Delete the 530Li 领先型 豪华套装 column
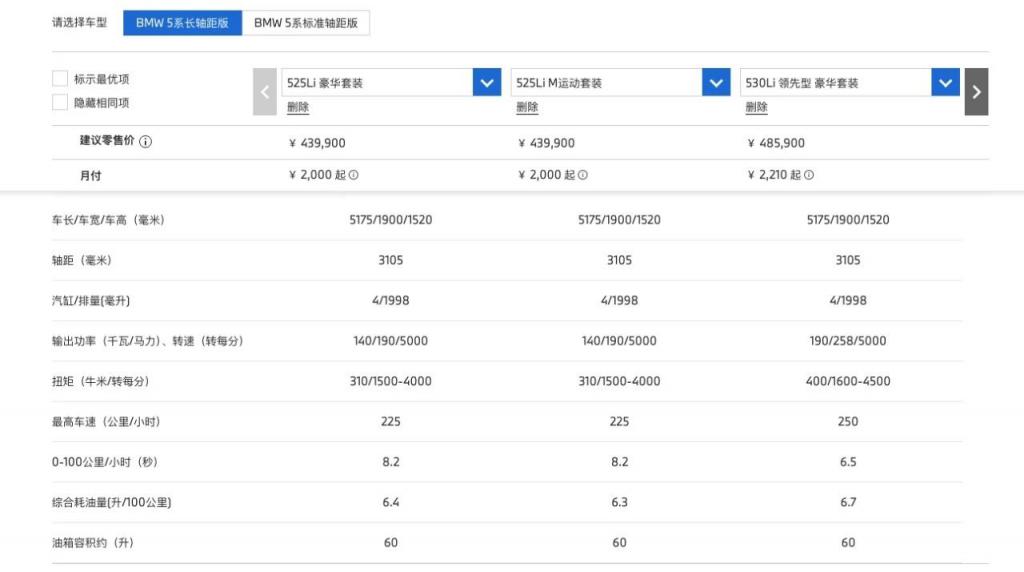 click(756, 107)
